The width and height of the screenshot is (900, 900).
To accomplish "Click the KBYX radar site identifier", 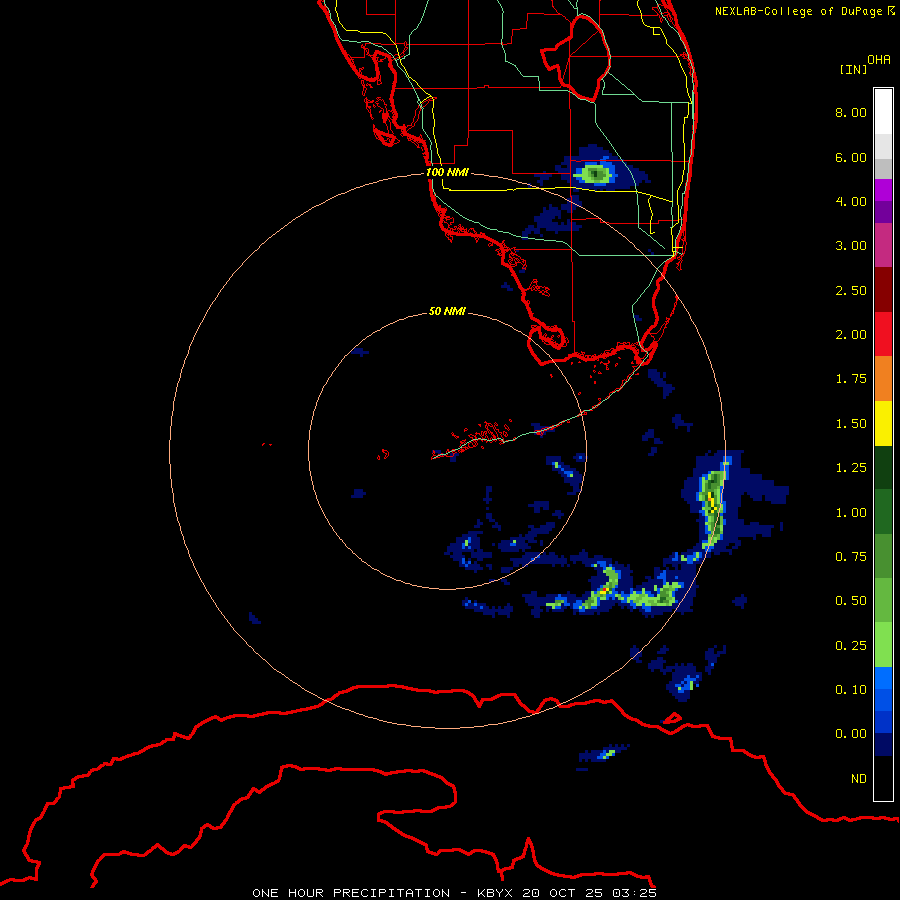I will point(495,893).
